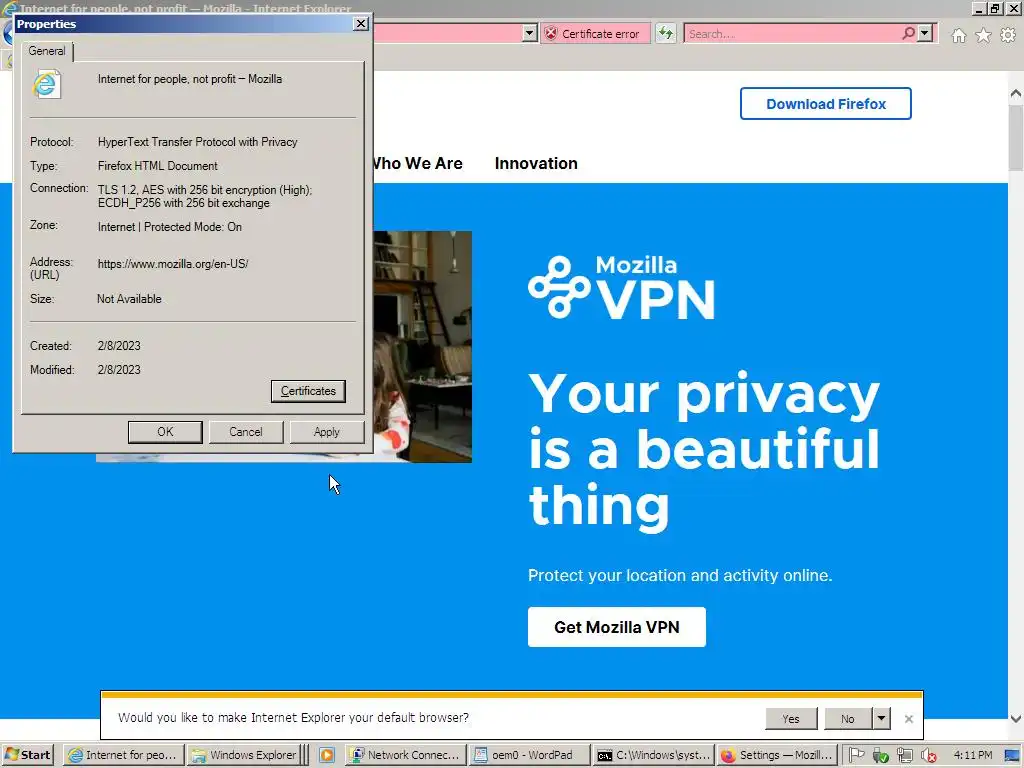Click the Mozilla VPN logo

[x=621, y=287]
